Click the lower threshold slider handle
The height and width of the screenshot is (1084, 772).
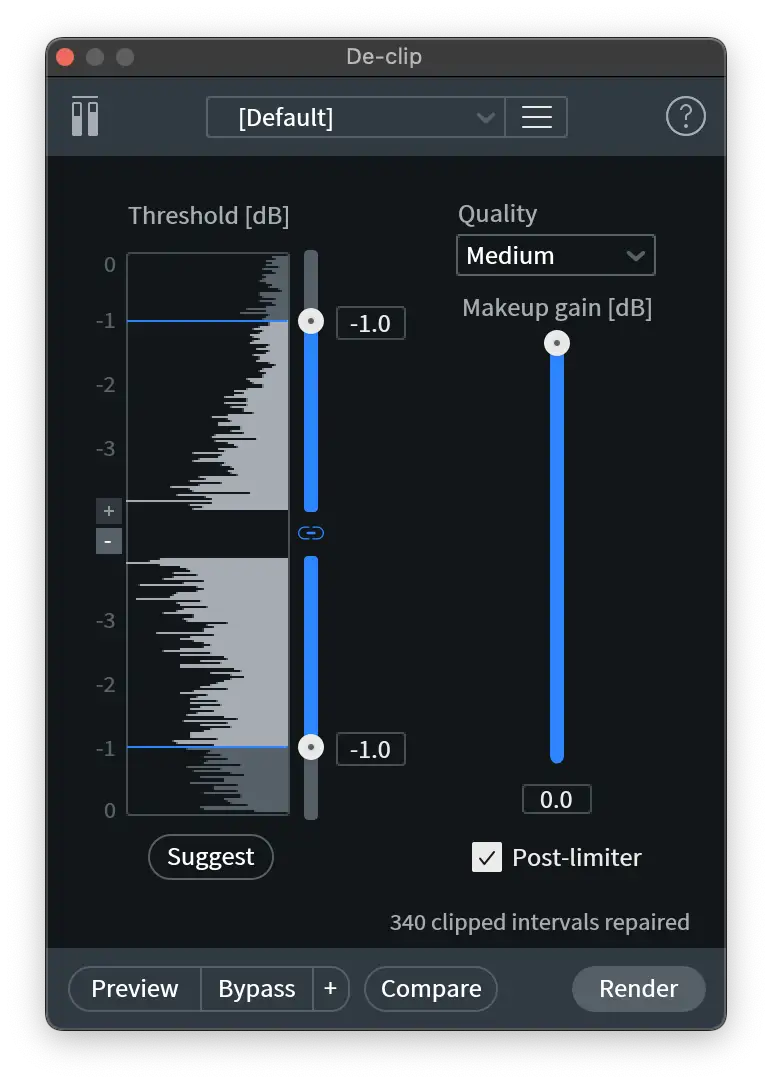(x=311, y=747)
